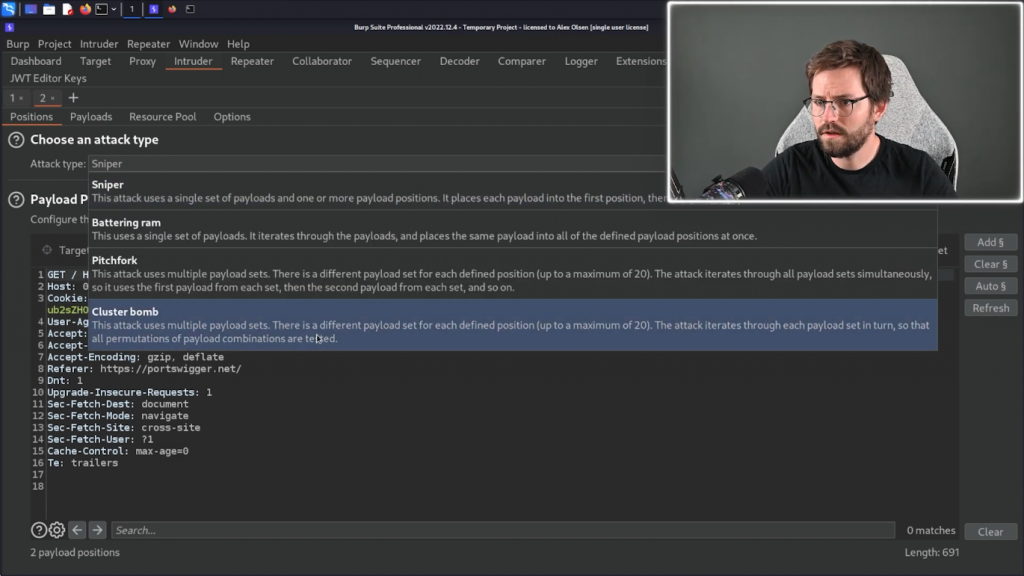The height and width of the screenshot is (576, 1024).
Task: Open the Burp menu
Action: tap(18, 44)
